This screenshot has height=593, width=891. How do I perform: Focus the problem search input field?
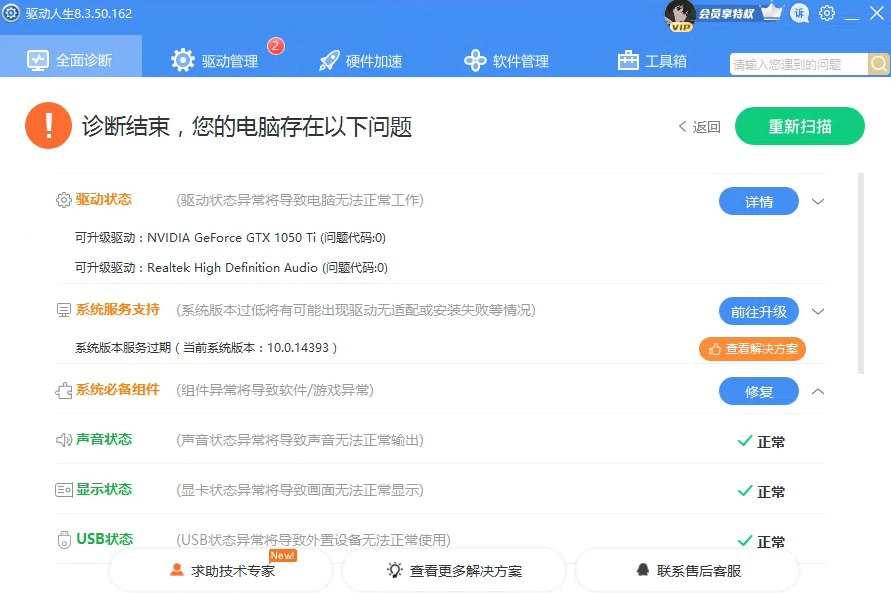tap(798, 64)
